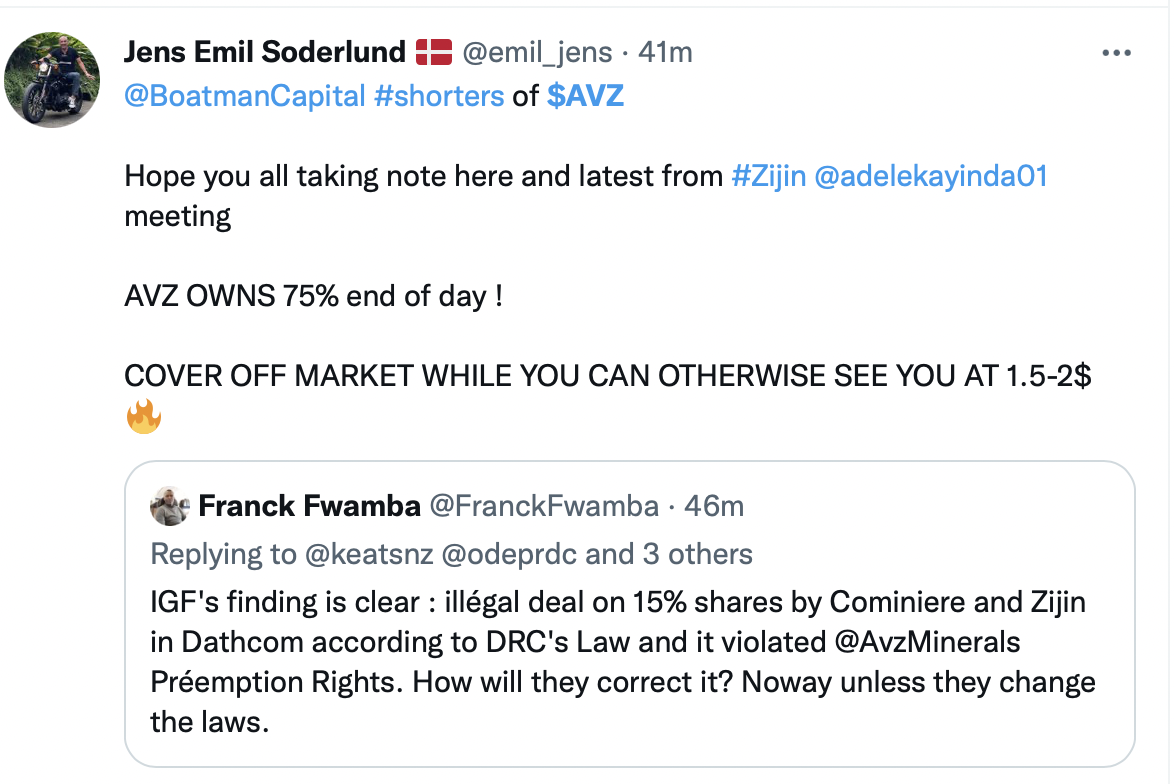
Task: Click the 'AVZ OWNS 75% end of day' text
Action: tap(313, 298)
